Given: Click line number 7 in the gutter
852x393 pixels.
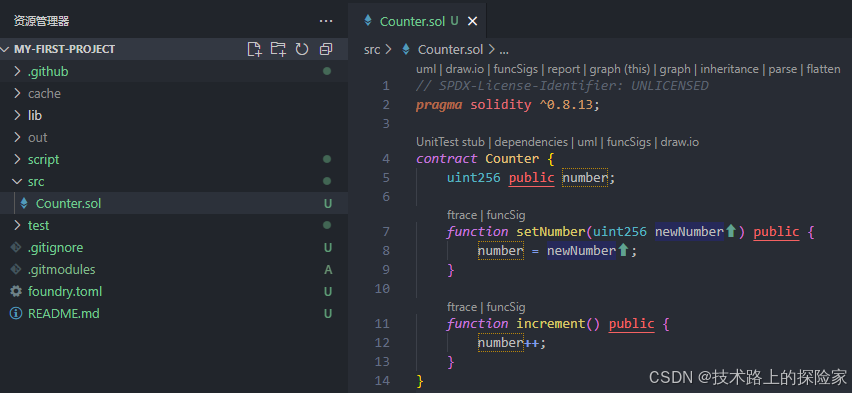Looking at the screenshot, I should [386, 232].
